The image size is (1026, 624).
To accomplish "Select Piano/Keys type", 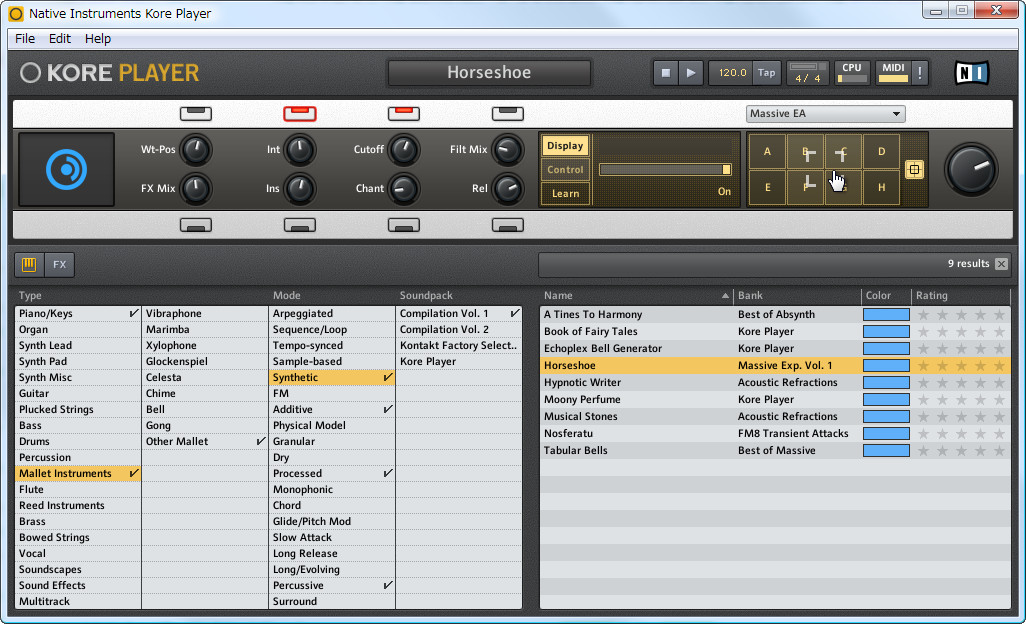I will pos(78,313).
